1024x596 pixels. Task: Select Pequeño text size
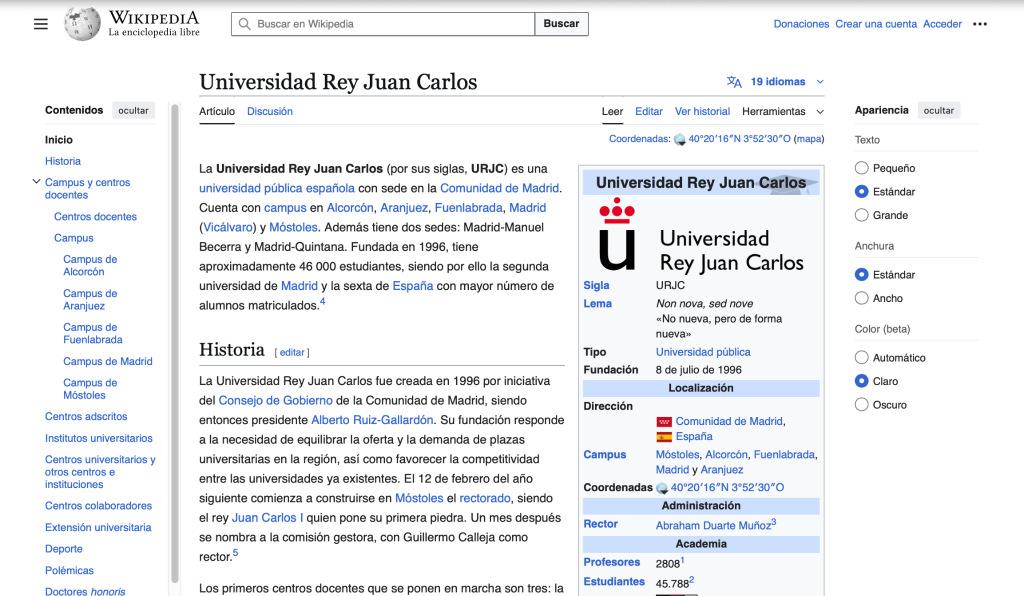coord(861,168)
